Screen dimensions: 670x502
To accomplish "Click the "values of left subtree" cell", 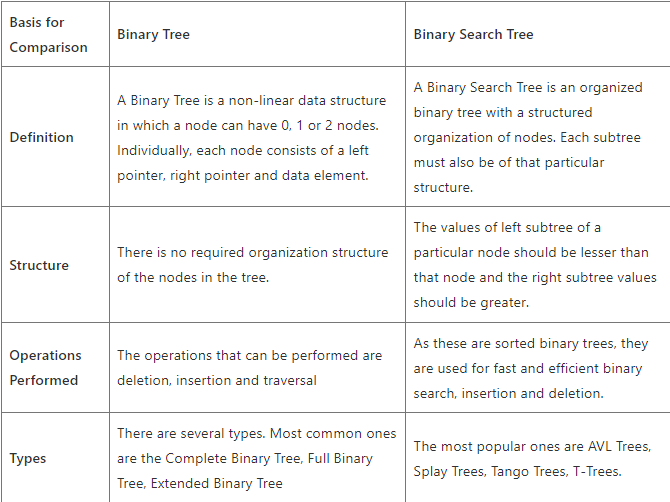I will pyautogui.click(x=535, y=265).
